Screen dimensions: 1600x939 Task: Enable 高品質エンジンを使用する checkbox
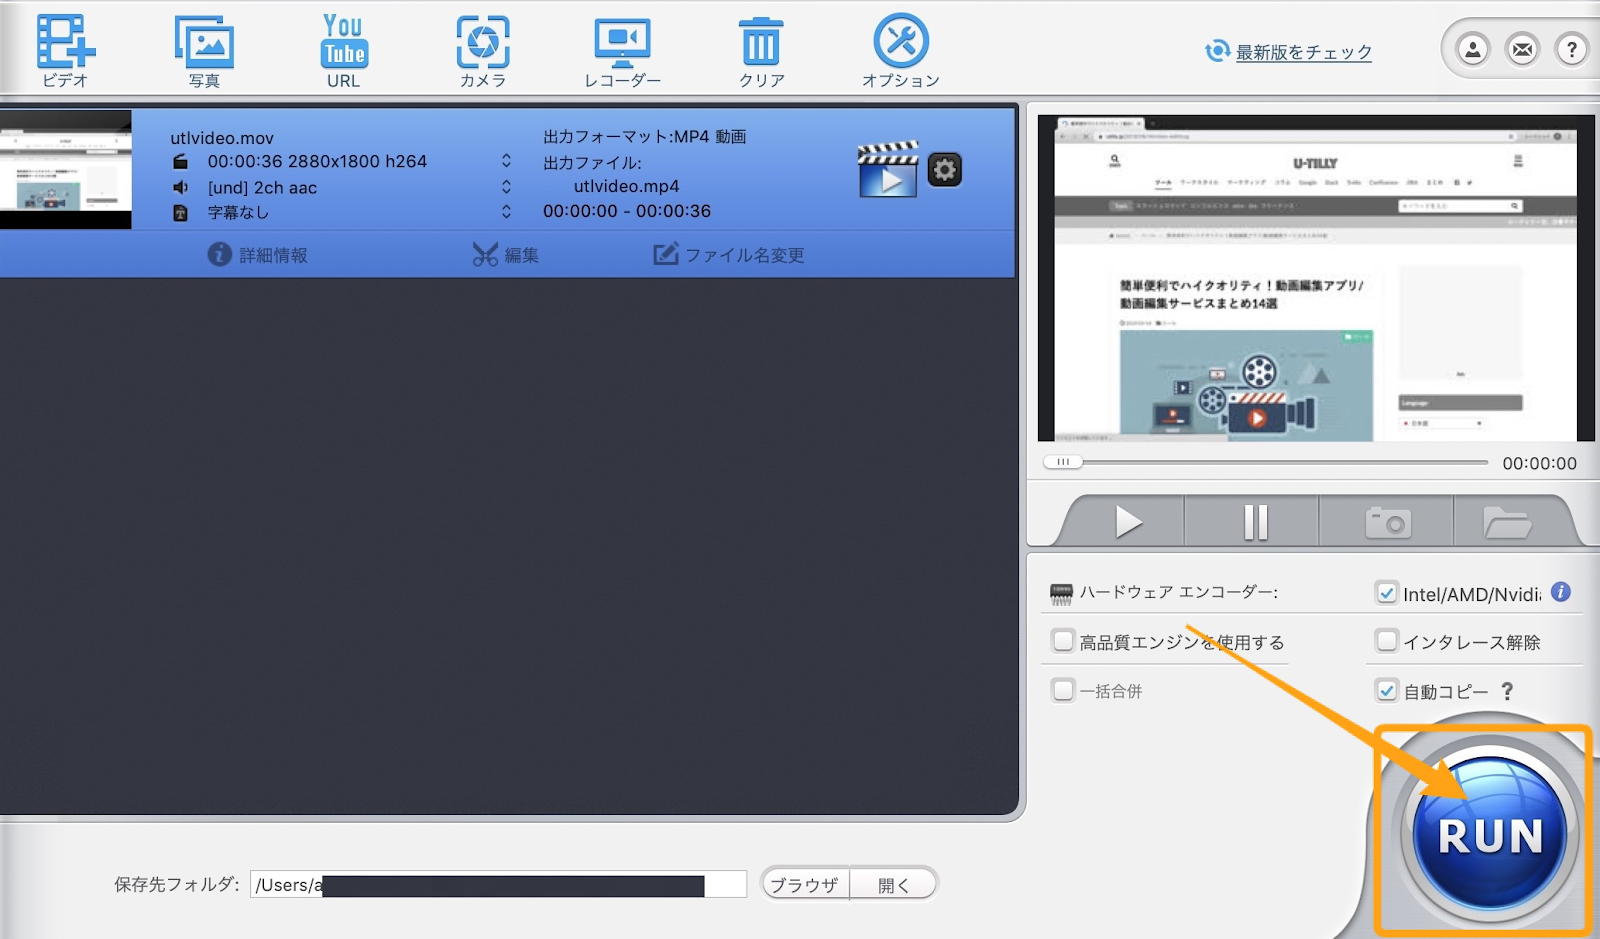point(1063,640)
